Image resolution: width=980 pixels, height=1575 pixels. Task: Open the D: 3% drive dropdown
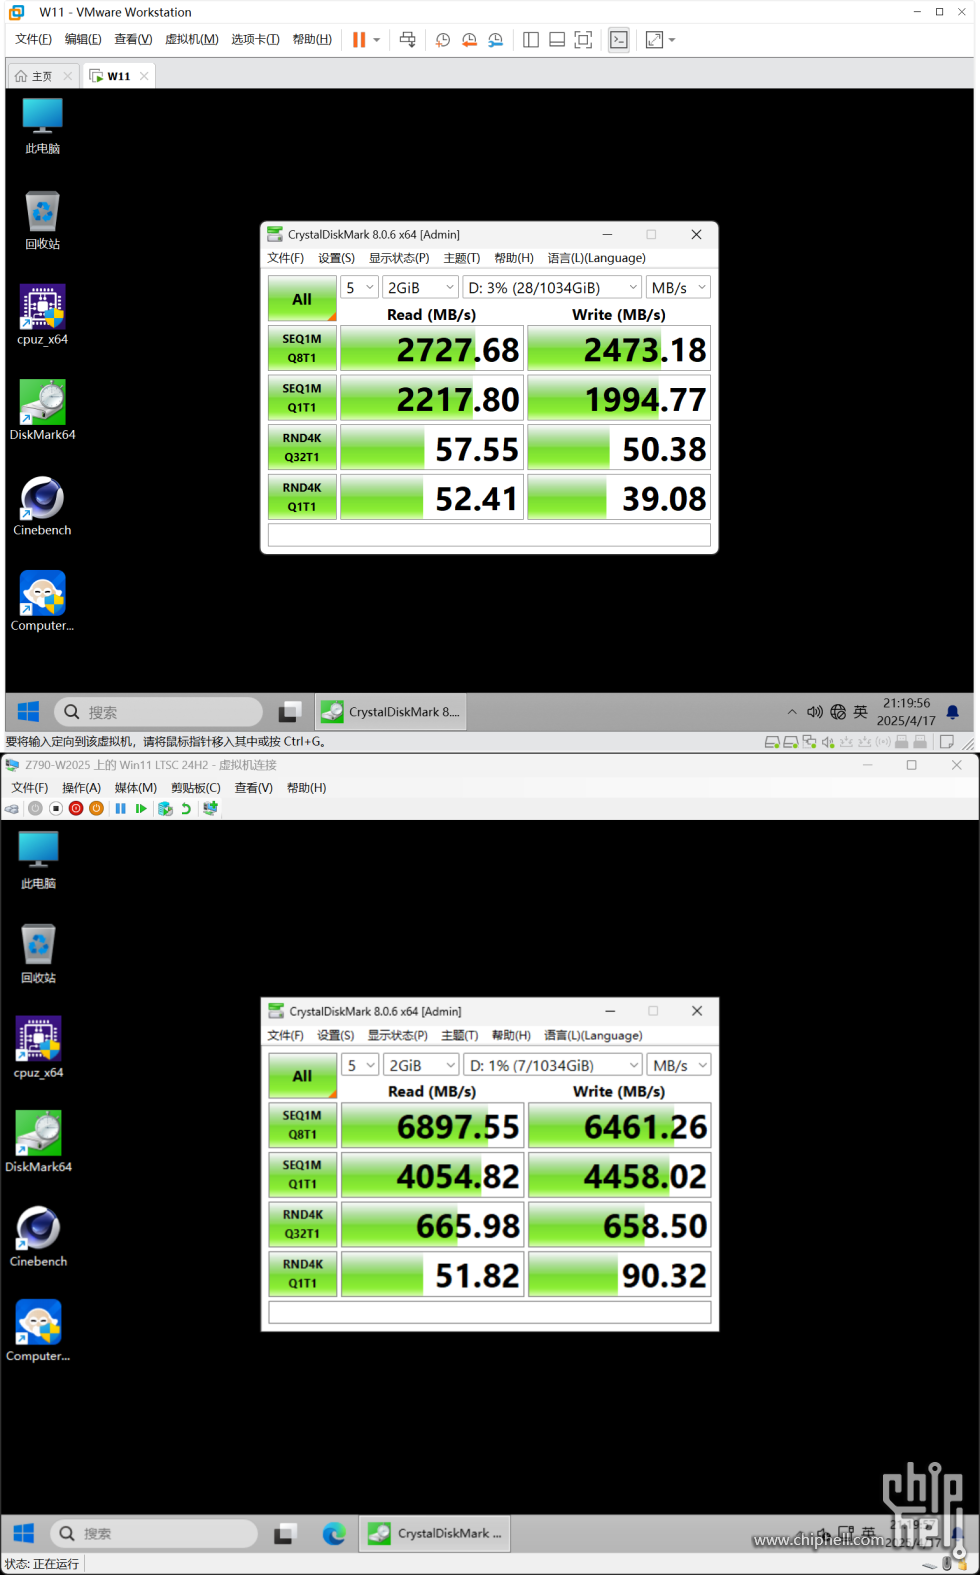553,288
